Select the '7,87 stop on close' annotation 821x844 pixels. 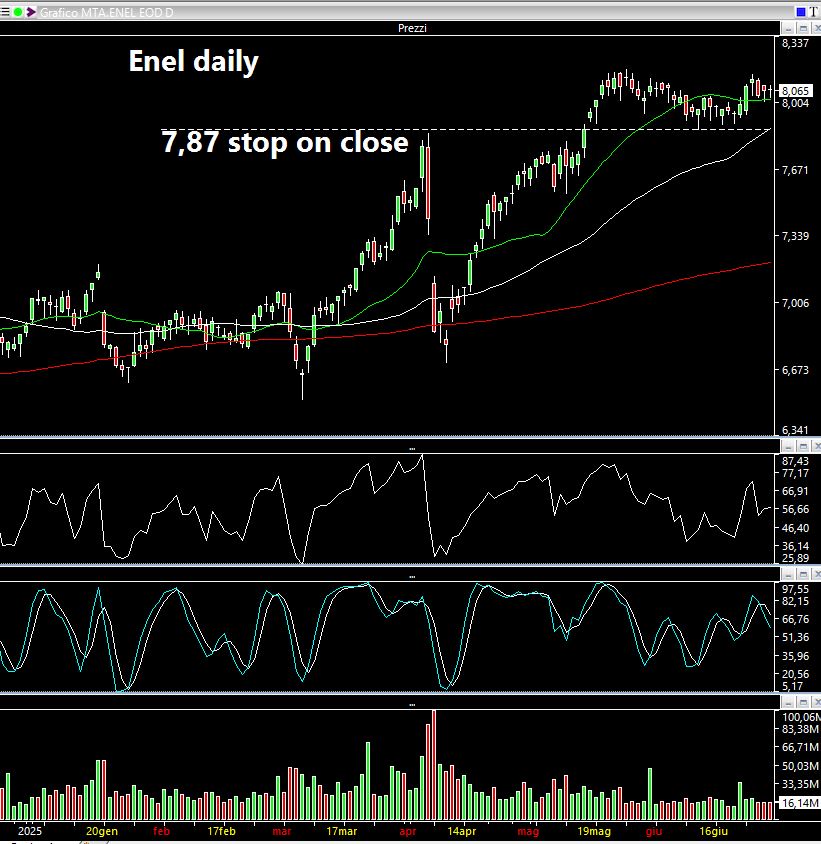point(285,142)
